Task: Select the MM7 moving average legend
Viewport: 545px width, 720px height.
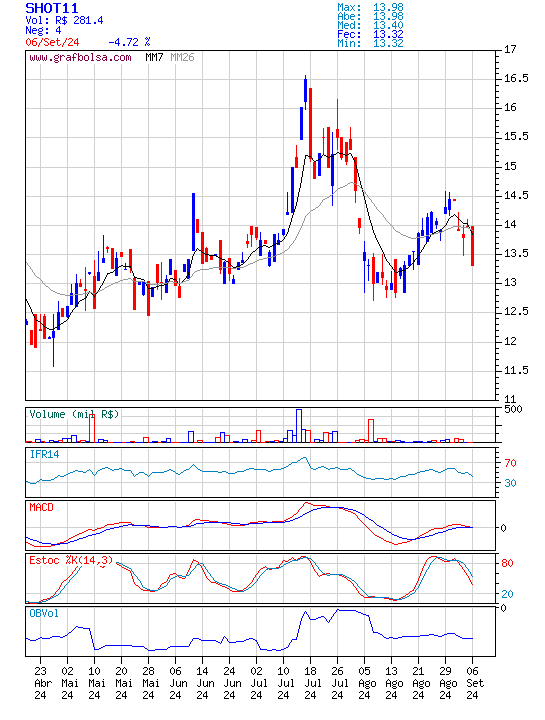Action: (x=154, y=57)
